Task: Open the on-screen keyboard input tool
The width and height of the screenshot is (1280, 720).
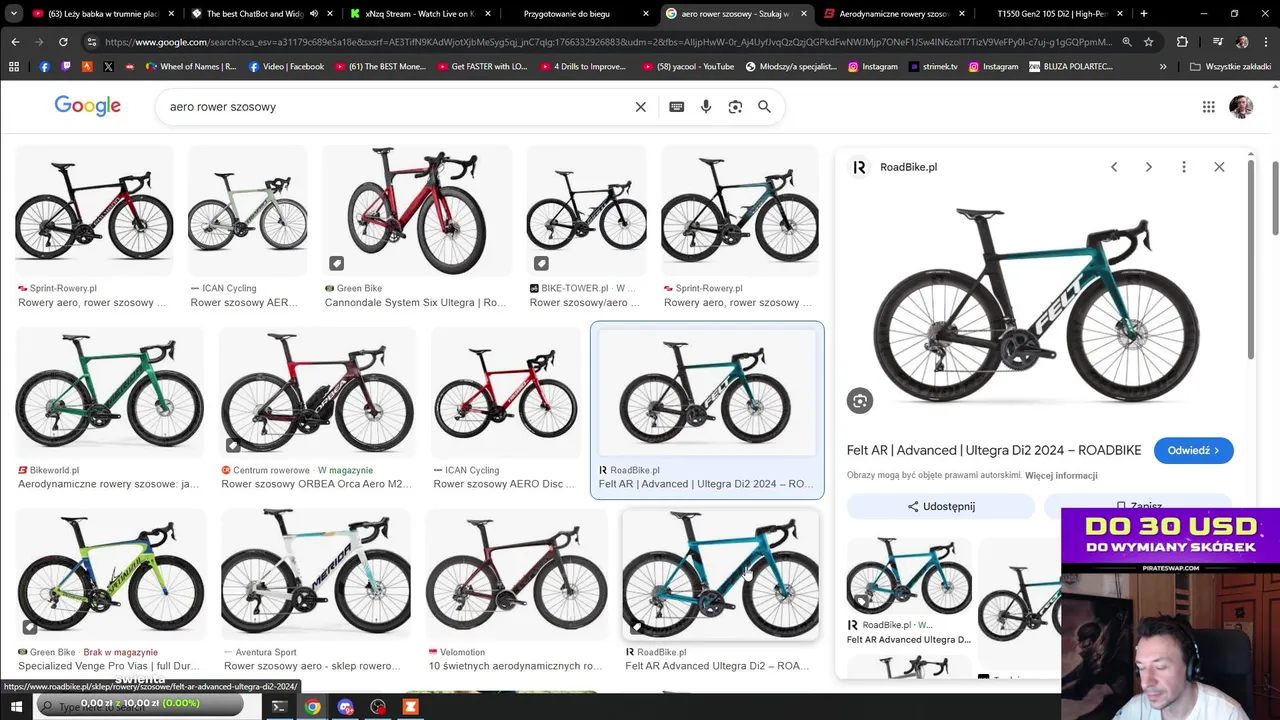Action: click(x=677, y=107)
